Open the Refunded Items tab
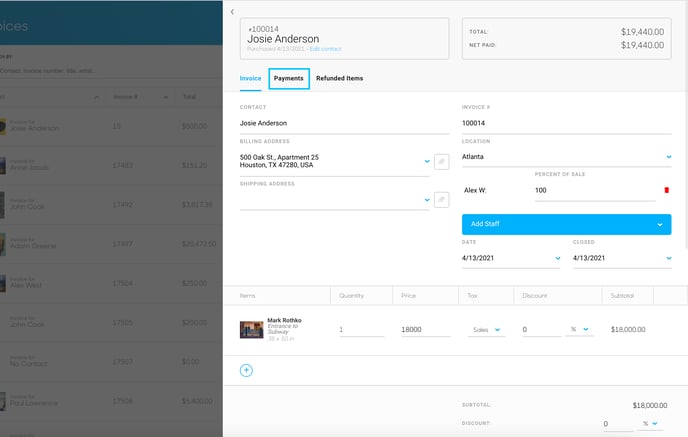Image resolution: width=688 pixels, height=437 pixels. (x=339, y=78)
